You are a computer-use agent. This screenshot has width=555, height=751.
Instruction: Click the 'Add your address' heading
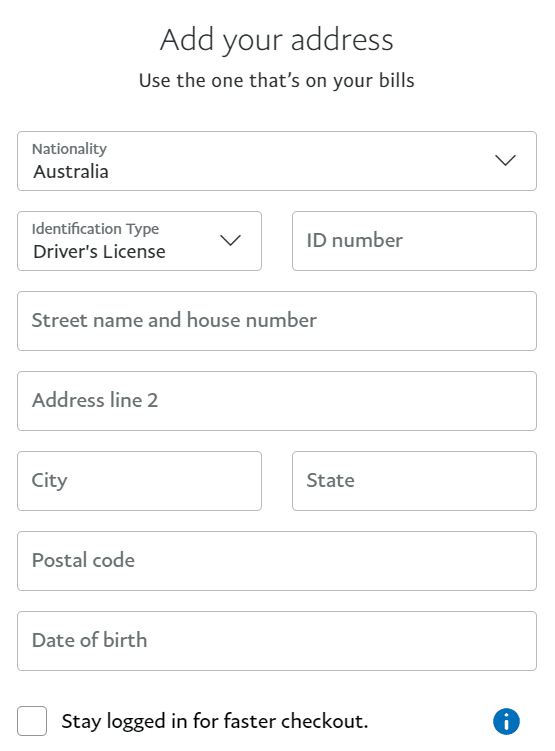(x=277, y=40)
